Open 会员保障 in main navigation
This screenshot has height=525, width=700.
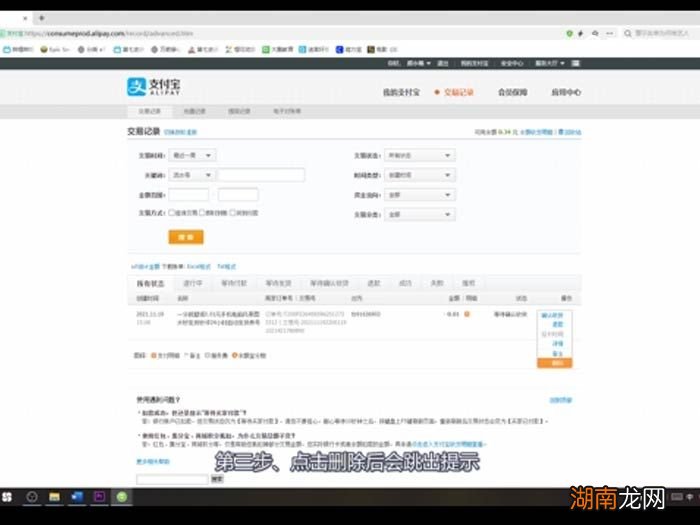click(x=512, y=92)
